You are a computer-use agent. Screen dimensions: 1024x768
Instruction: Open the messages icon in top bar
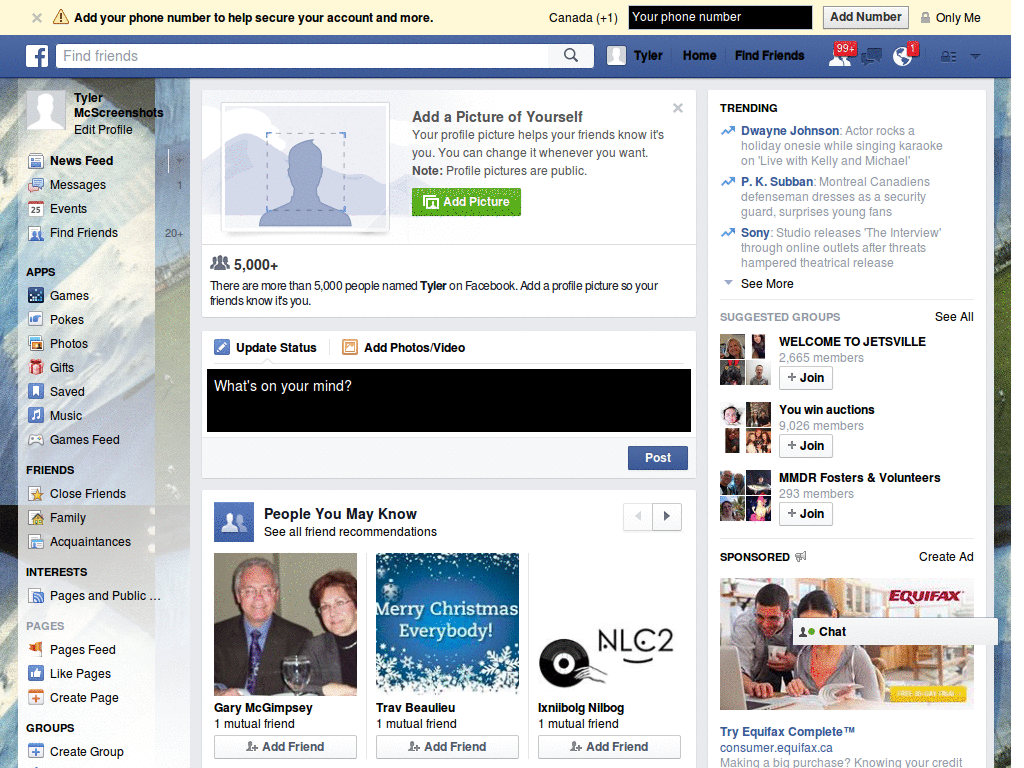[871, 57]
